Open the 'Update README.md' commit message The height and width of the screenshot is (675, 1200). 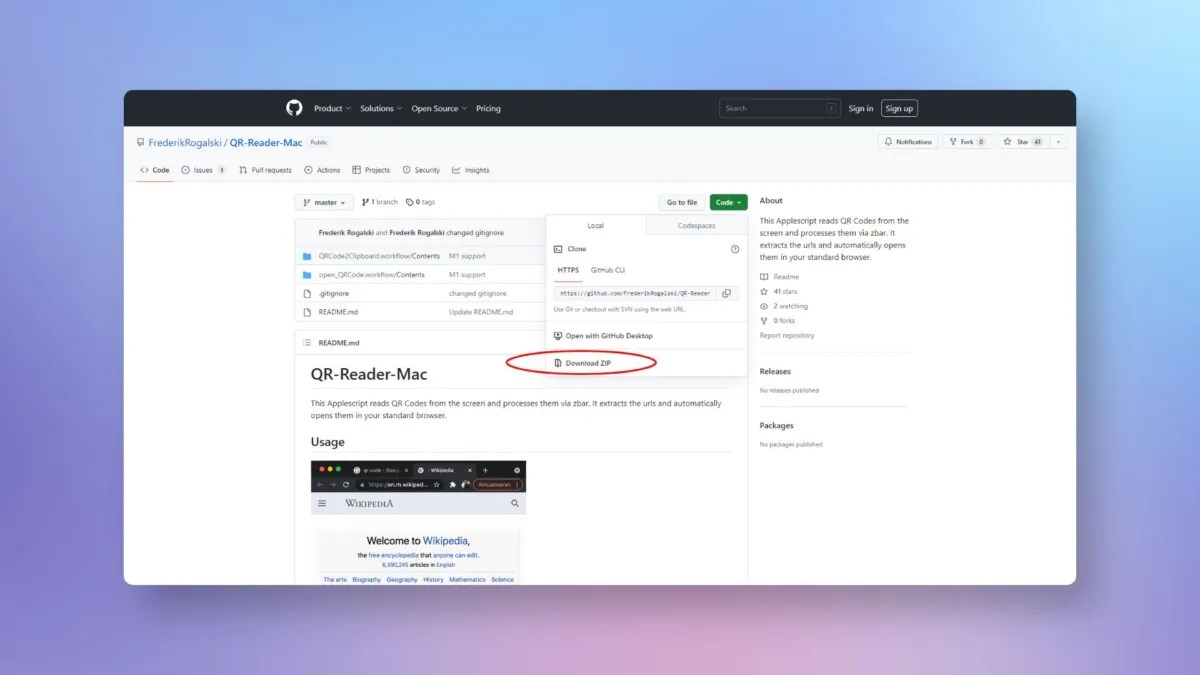[481, 312]
